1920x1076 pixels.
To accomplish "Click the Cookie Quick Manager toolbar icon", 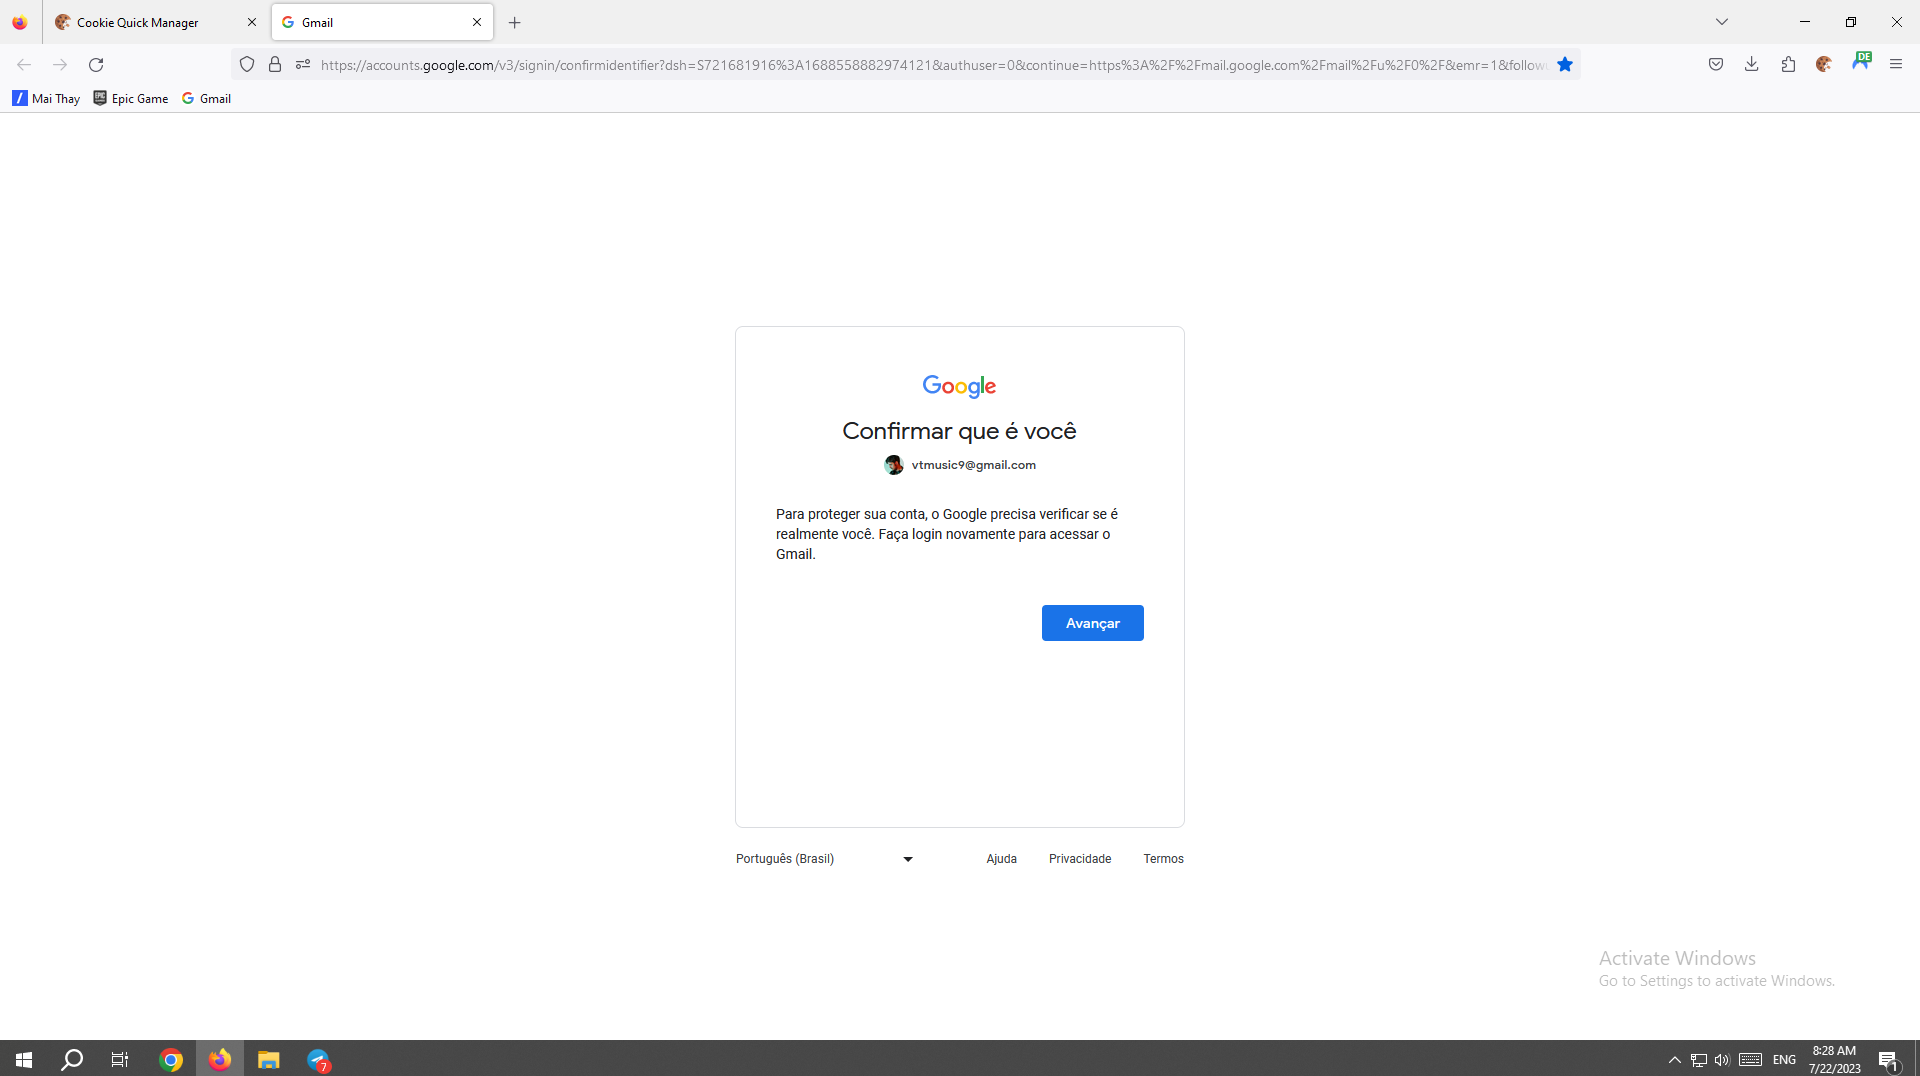I will 1824,65.
